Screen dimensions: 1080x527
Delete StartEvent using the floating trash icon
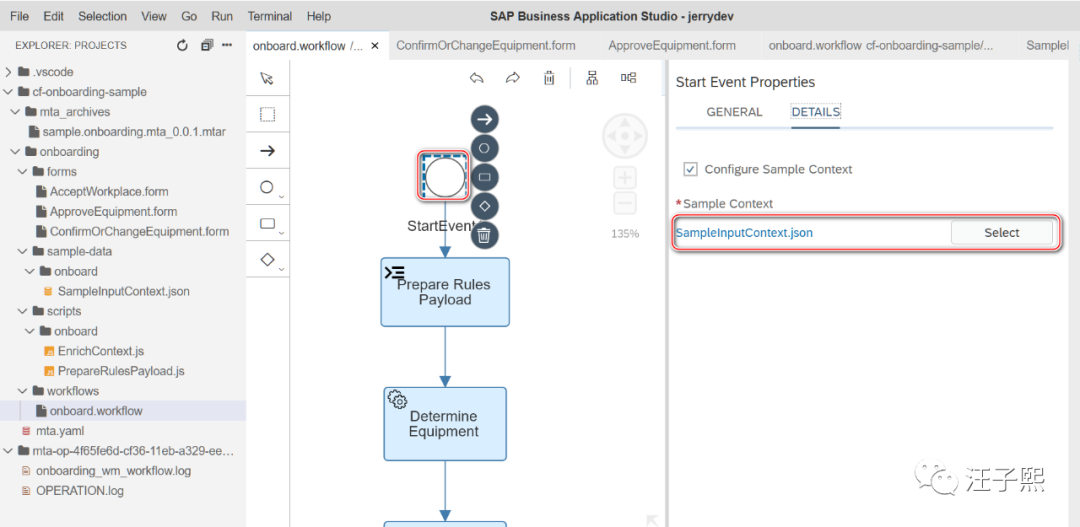coord(484,235)
